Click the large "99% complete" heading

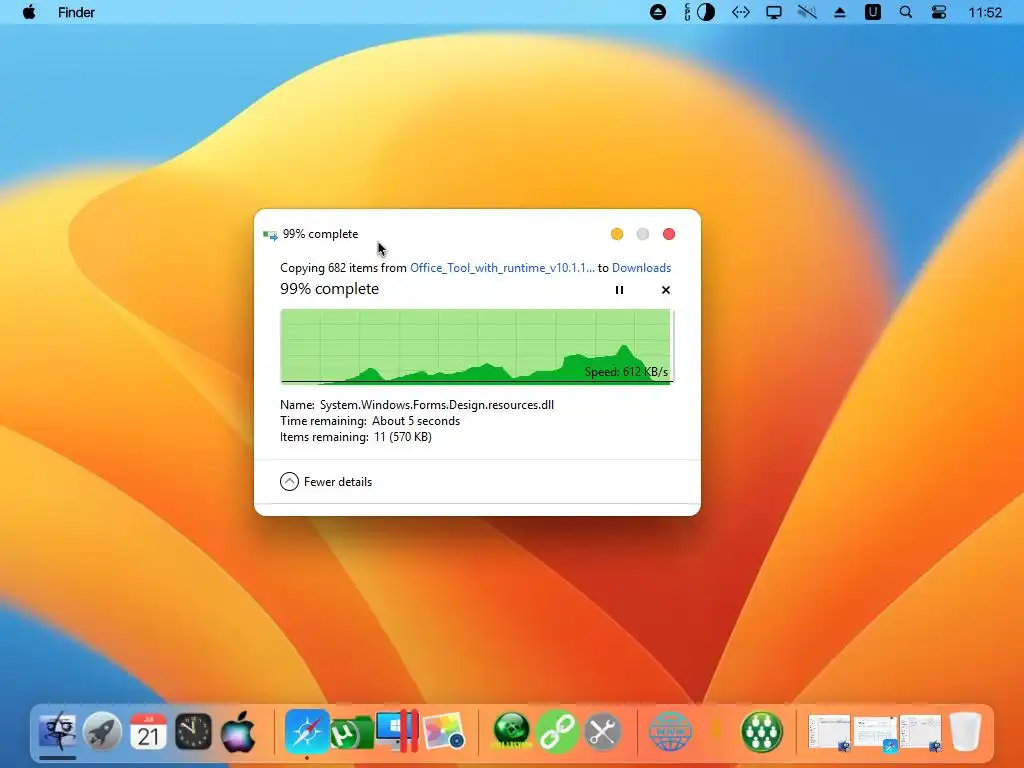coord(329,289)
